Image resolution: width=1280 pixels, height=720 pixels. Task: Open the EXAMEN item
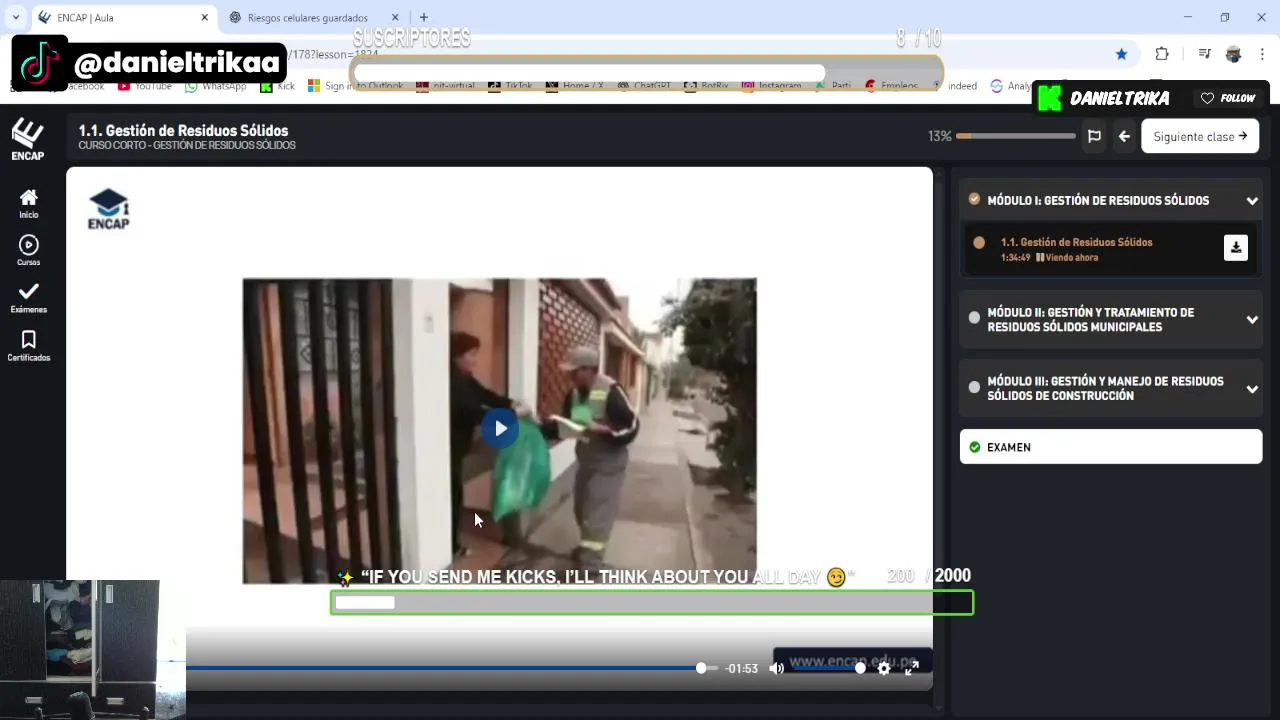(x=1111, y=447)
